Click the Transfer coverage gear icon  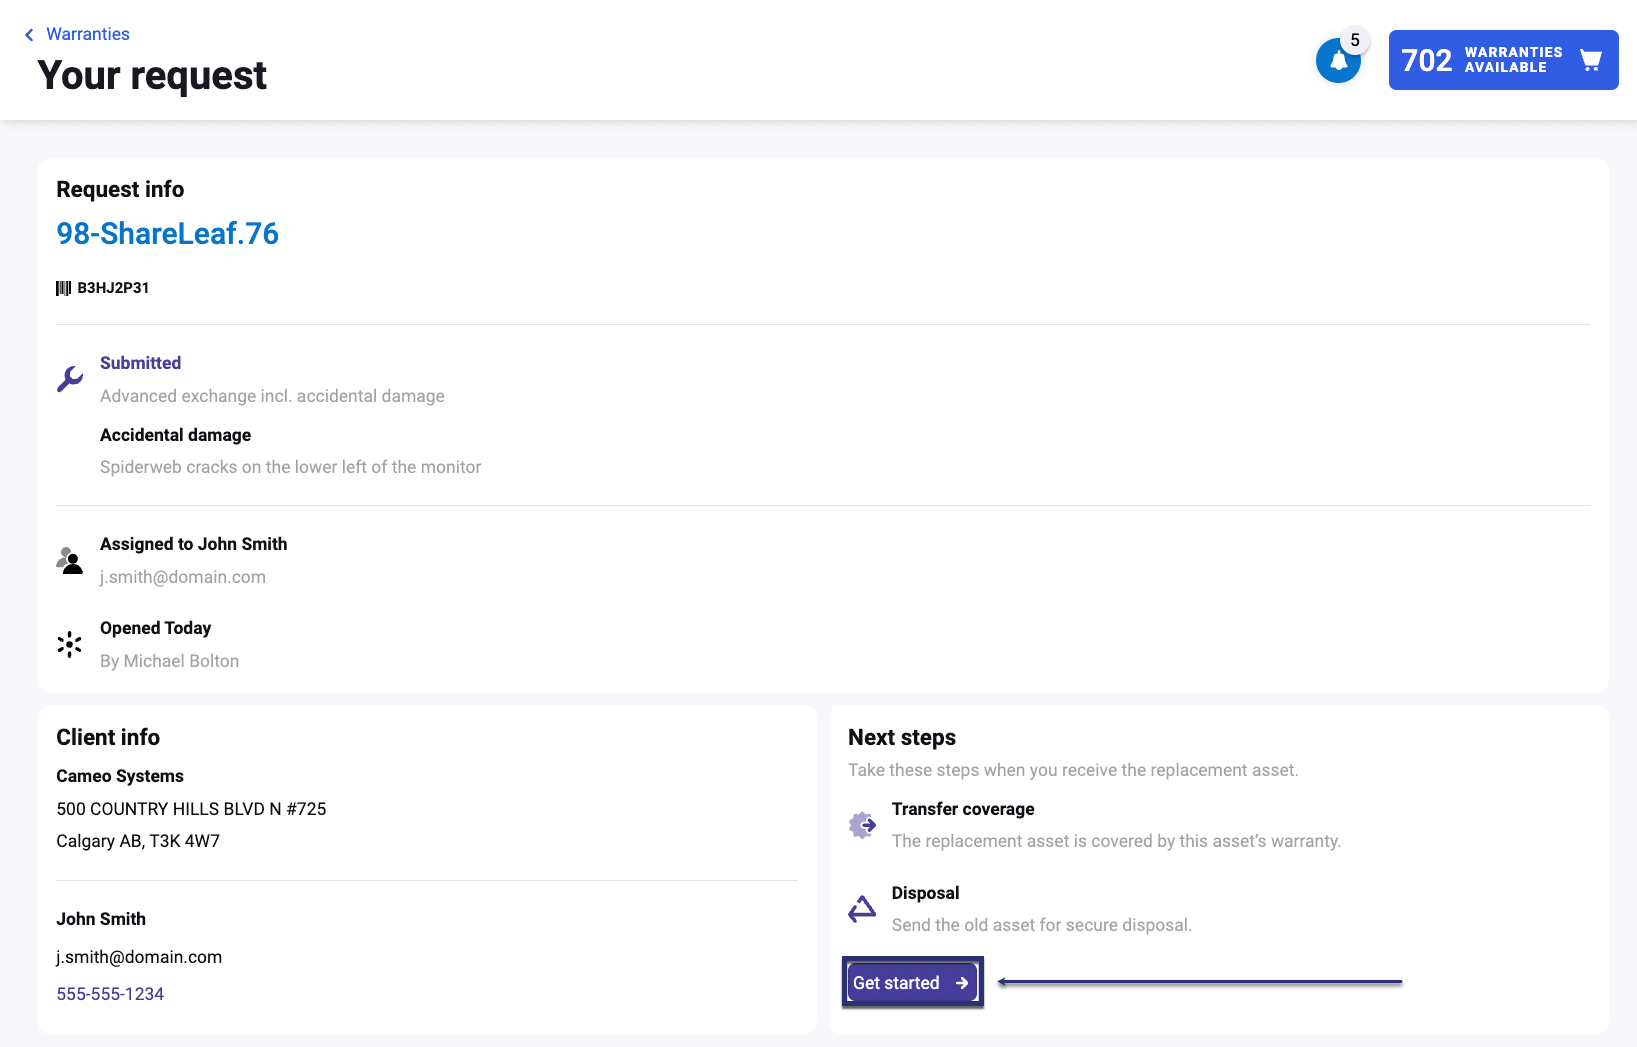[862, 825]
